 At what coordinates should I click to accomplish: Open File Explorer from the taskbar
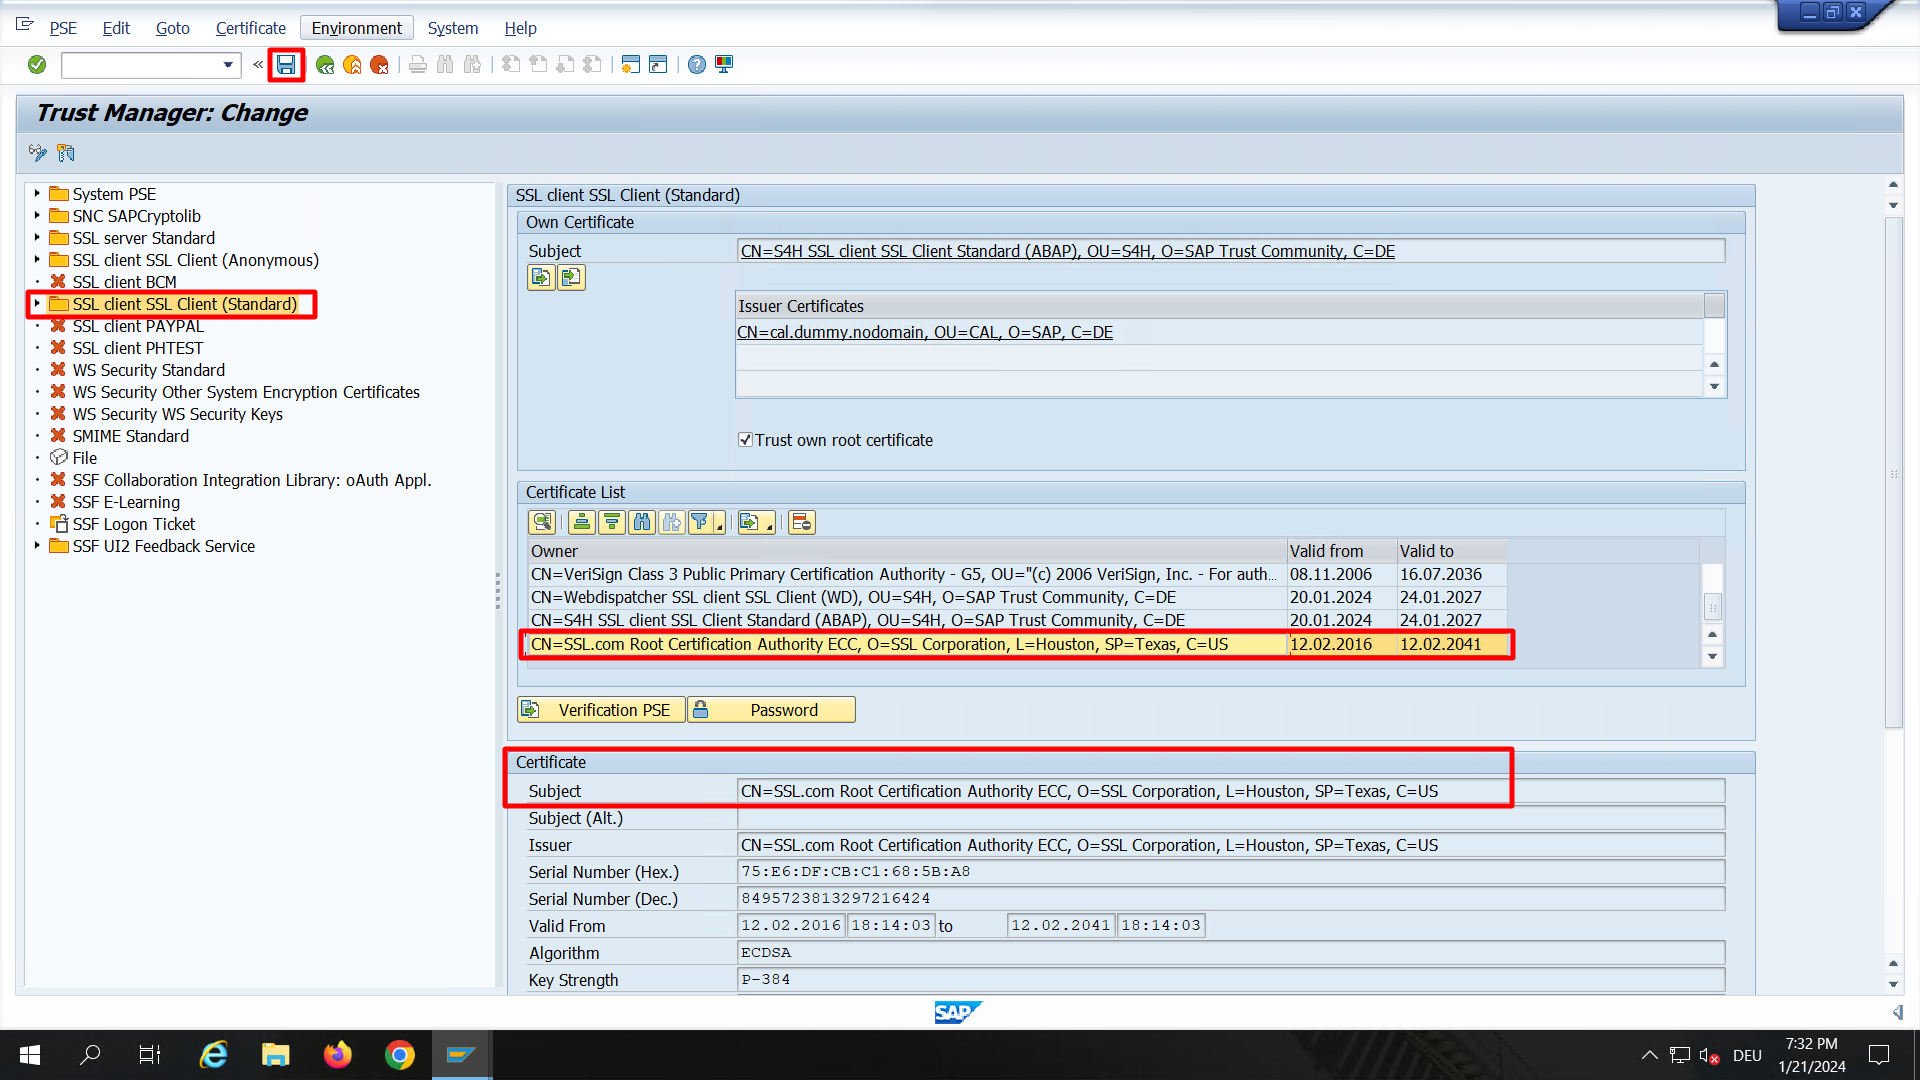tap(275, 1055)
